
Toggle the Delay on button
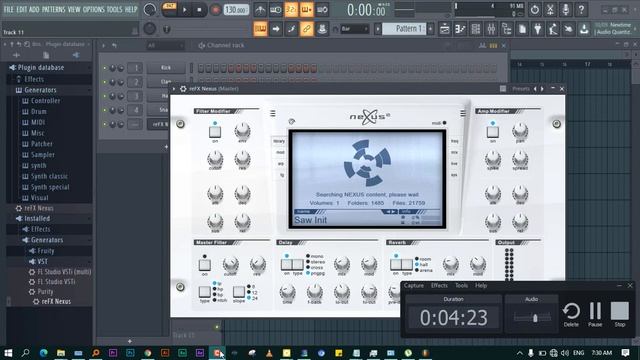287,264
